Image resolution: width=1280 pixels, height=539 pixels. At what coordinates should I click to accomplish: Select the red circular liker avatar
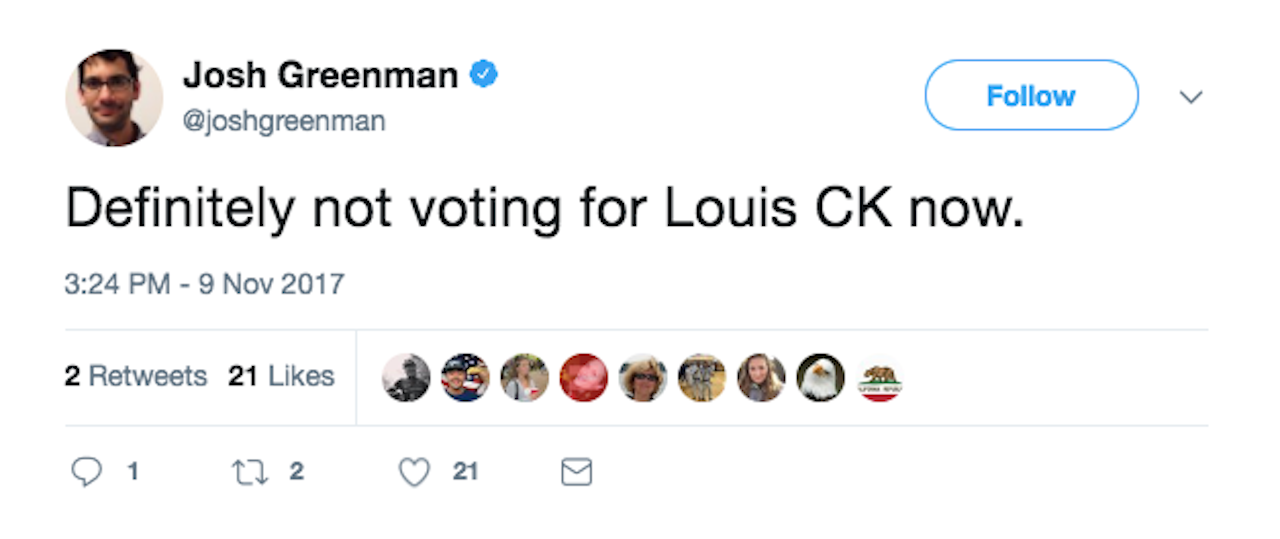click(x=584, y=378)
